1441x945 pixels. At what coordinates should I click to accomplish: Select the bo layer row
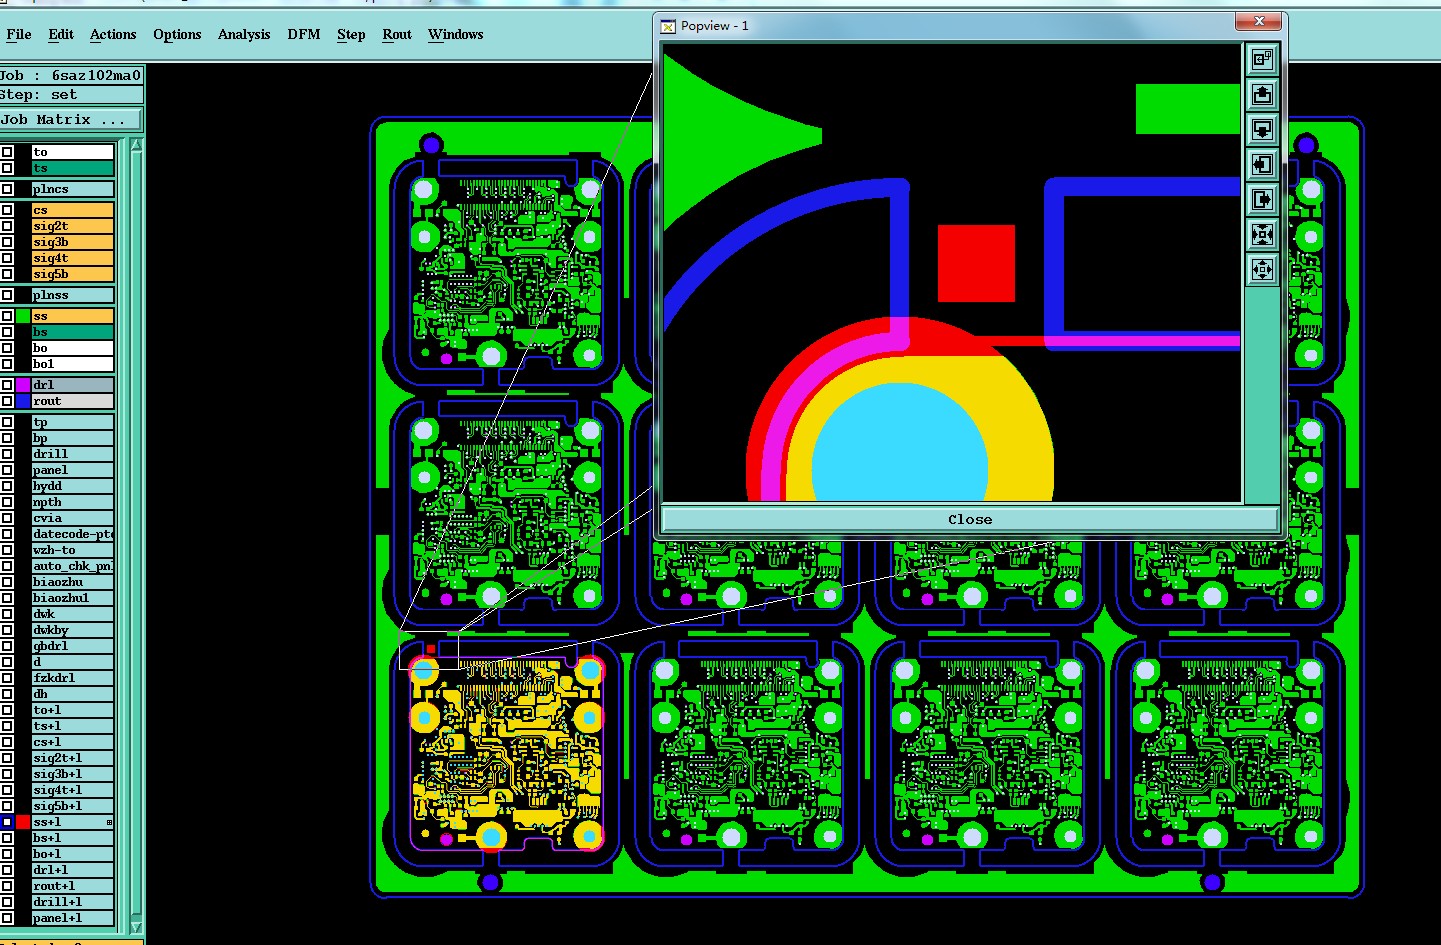click(x=72, y=348)
